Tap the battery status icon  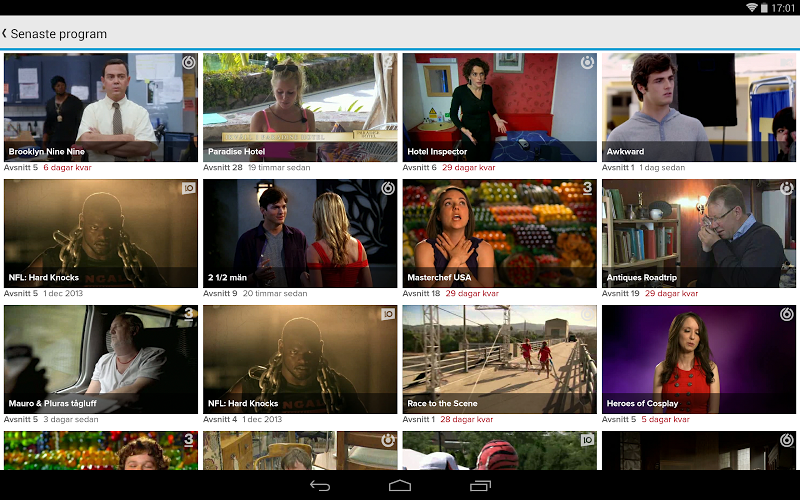(x=764, y=8)
